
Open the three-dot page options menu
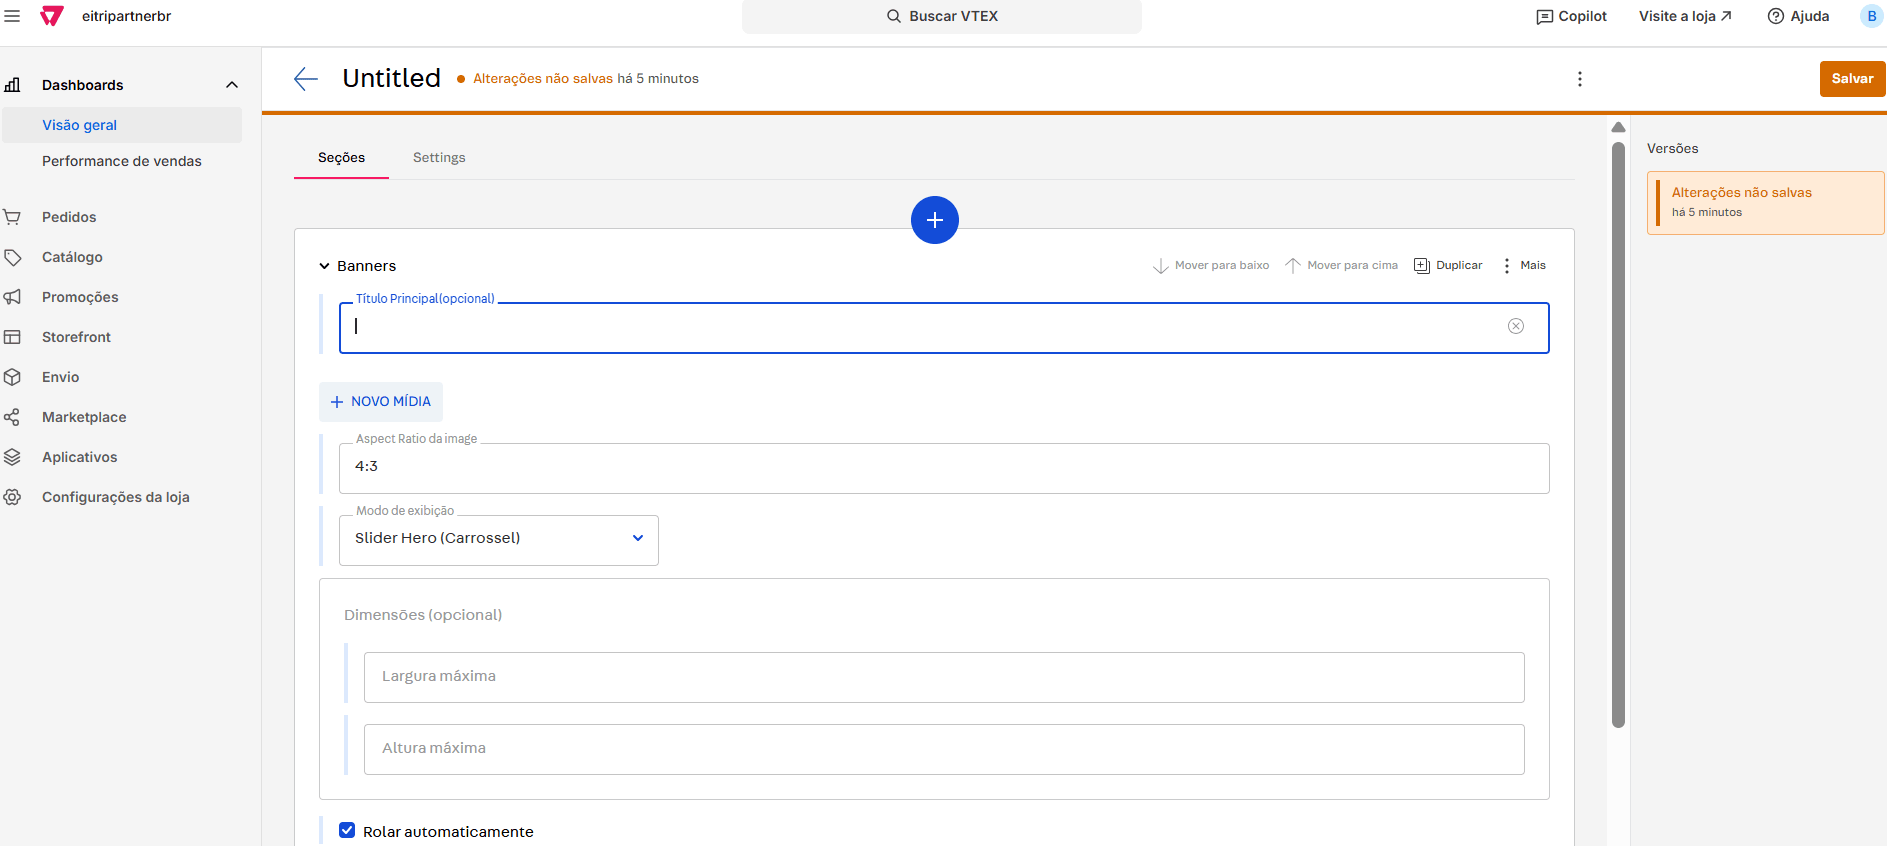tap(1579, 79)
